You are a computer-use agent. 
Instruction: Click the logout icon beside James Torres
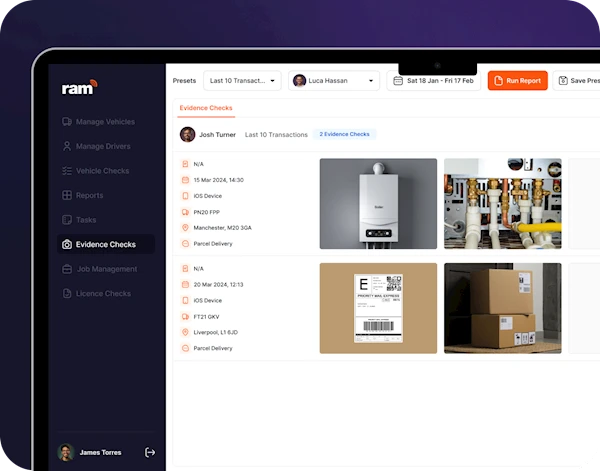click(x=150, y=452)
